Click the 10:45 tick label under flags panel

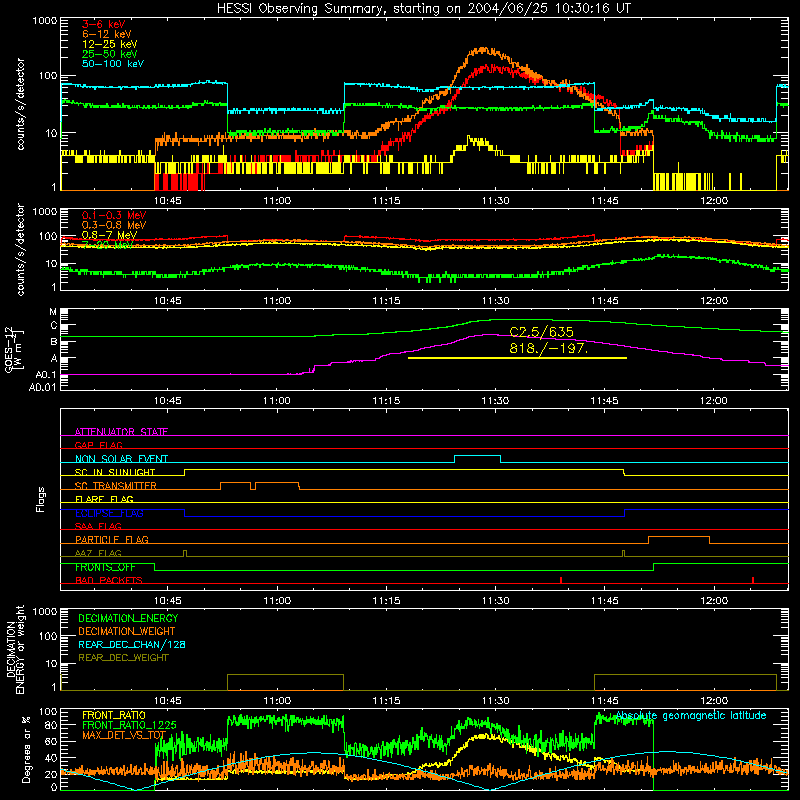tap(167, 601)
